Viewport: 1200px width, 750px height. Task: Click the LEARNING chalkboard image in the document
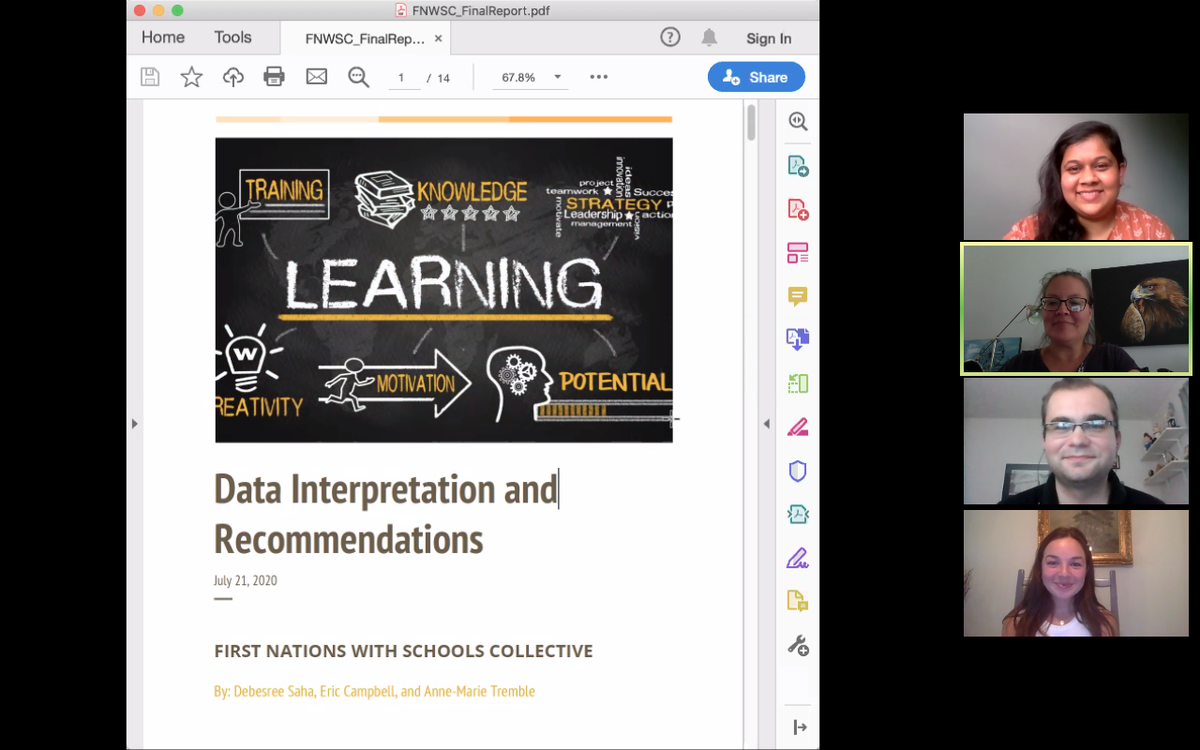pos(444,290)
